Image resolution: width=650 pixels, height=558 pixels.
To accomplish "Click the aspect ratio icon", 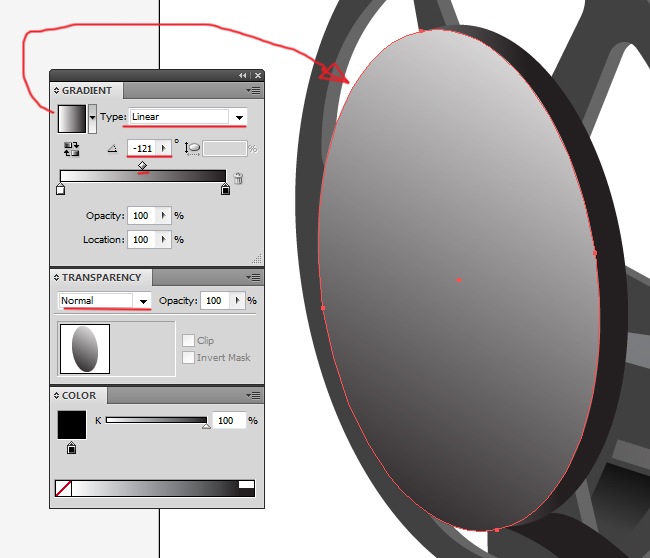I will (192, 148).
